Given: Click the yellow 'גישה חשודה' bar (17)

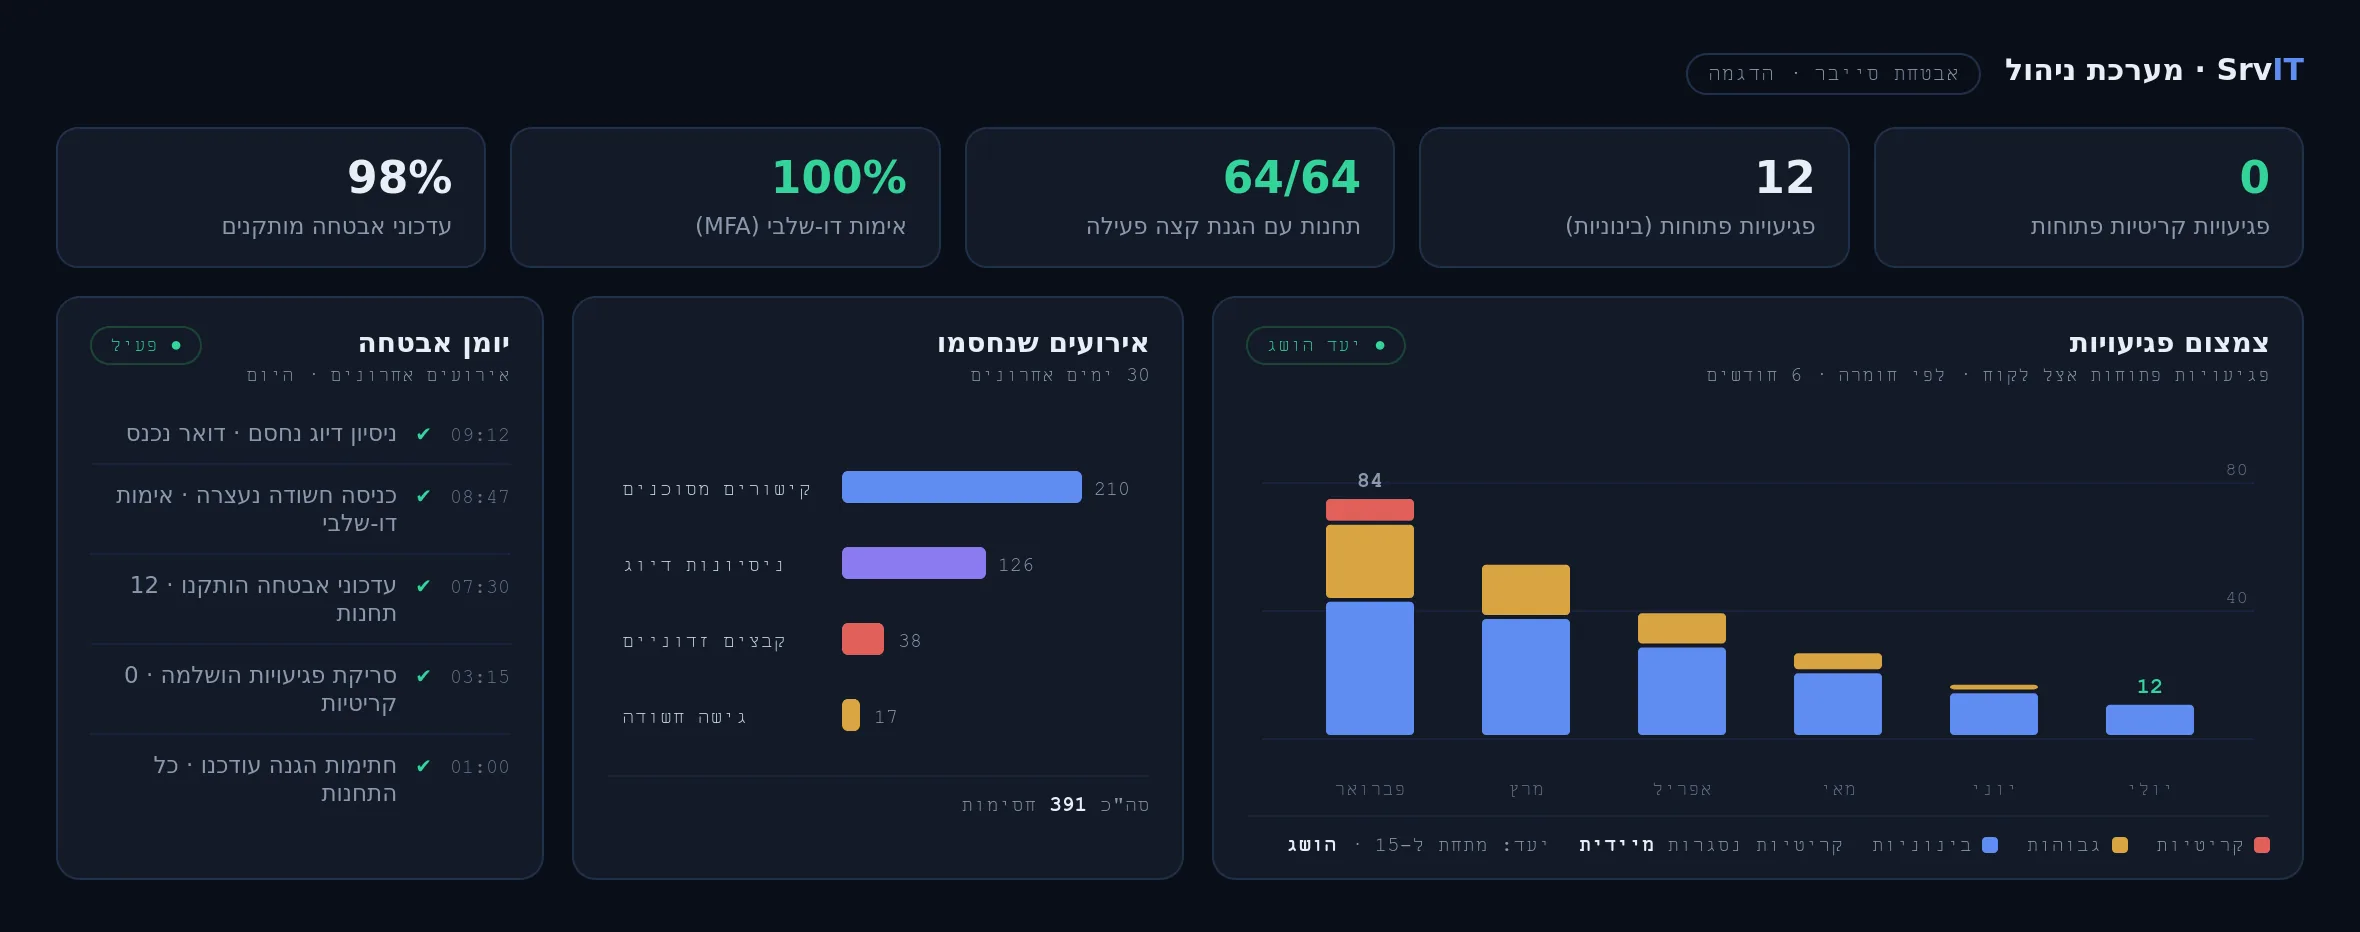Looking at the screenshot, I should (x=851, y=715).
